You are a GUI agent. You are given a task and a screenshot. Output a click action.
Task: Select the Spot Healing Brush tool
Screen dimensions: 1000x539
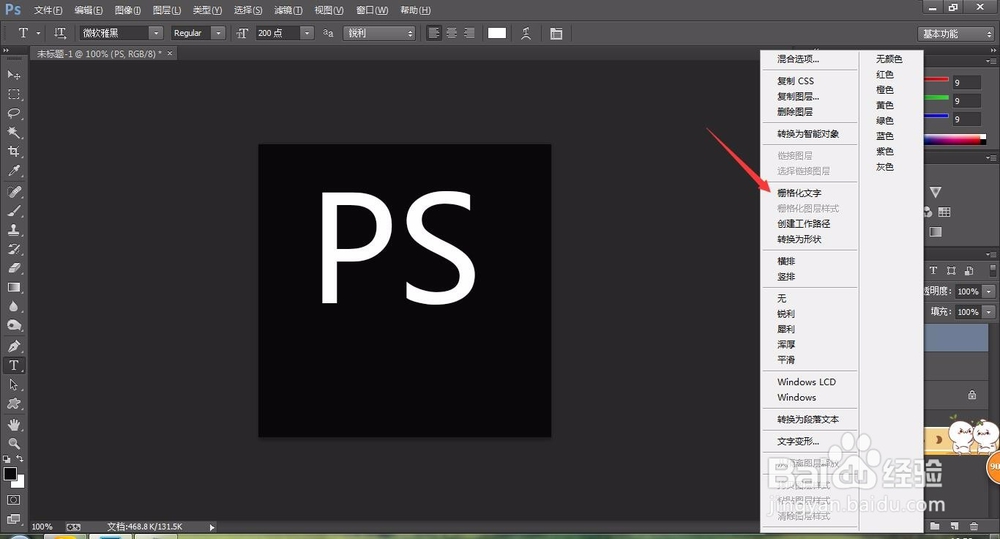[13, 192]
